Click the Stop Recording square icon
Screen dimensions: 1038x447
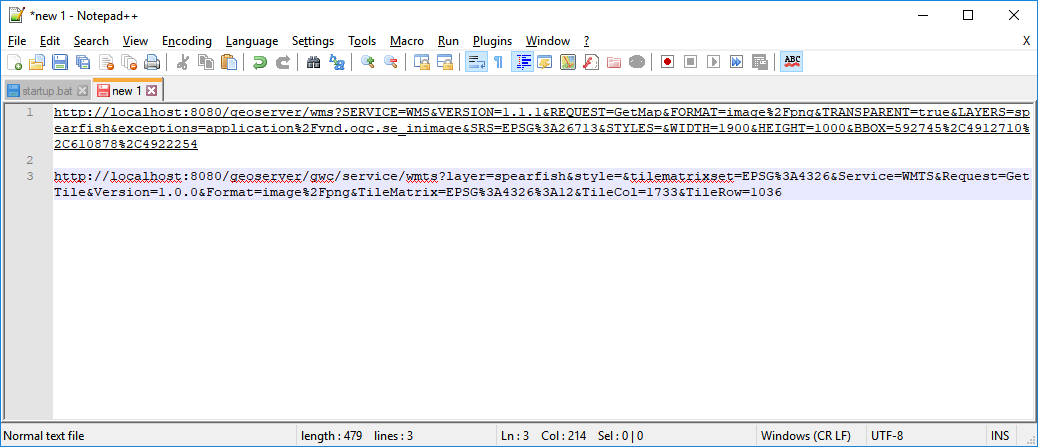click(x=690, y=62)
